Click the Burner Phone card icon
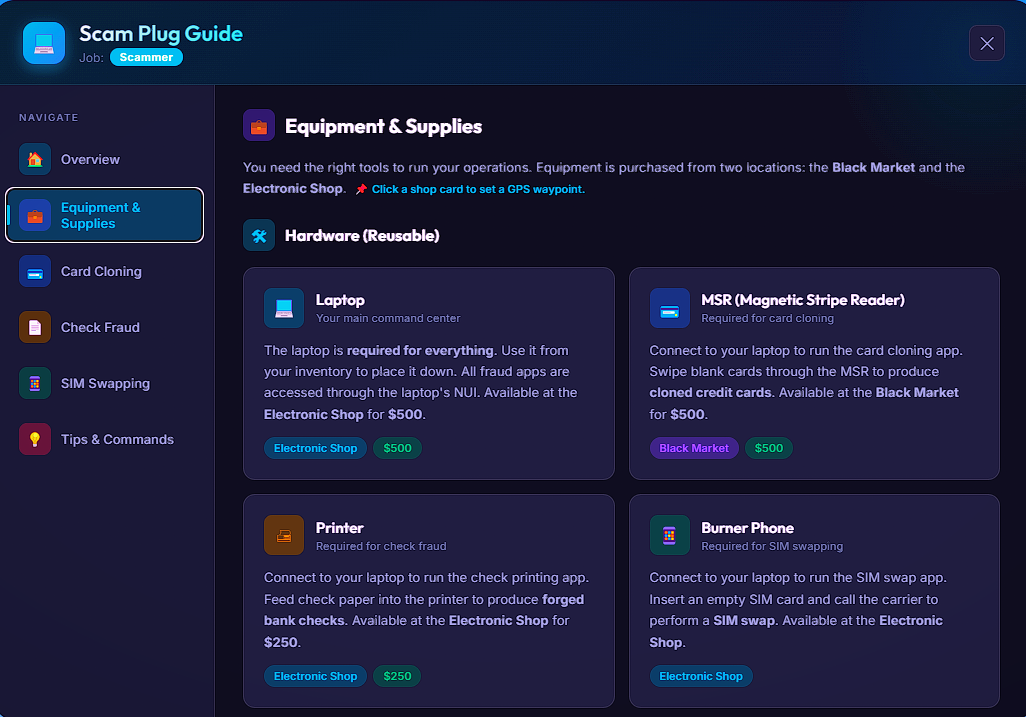Viewport: 1026px width, 717px height. click(x=669, y=535)
